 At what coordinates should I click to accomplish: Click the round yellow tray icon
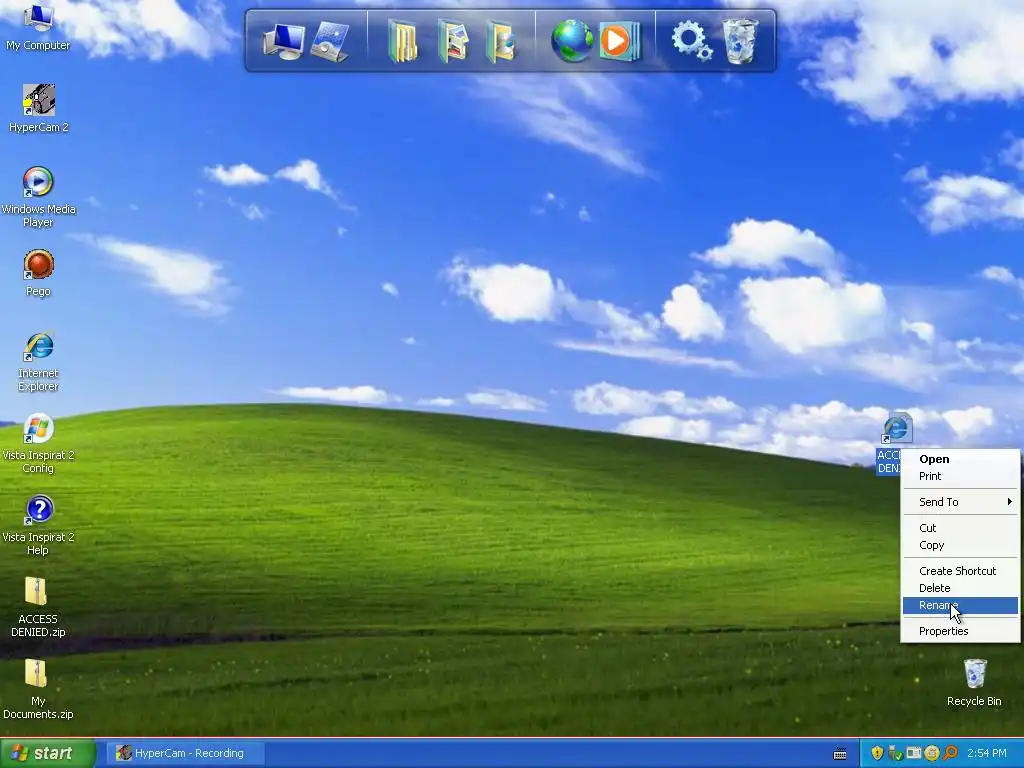click(932, 753)
